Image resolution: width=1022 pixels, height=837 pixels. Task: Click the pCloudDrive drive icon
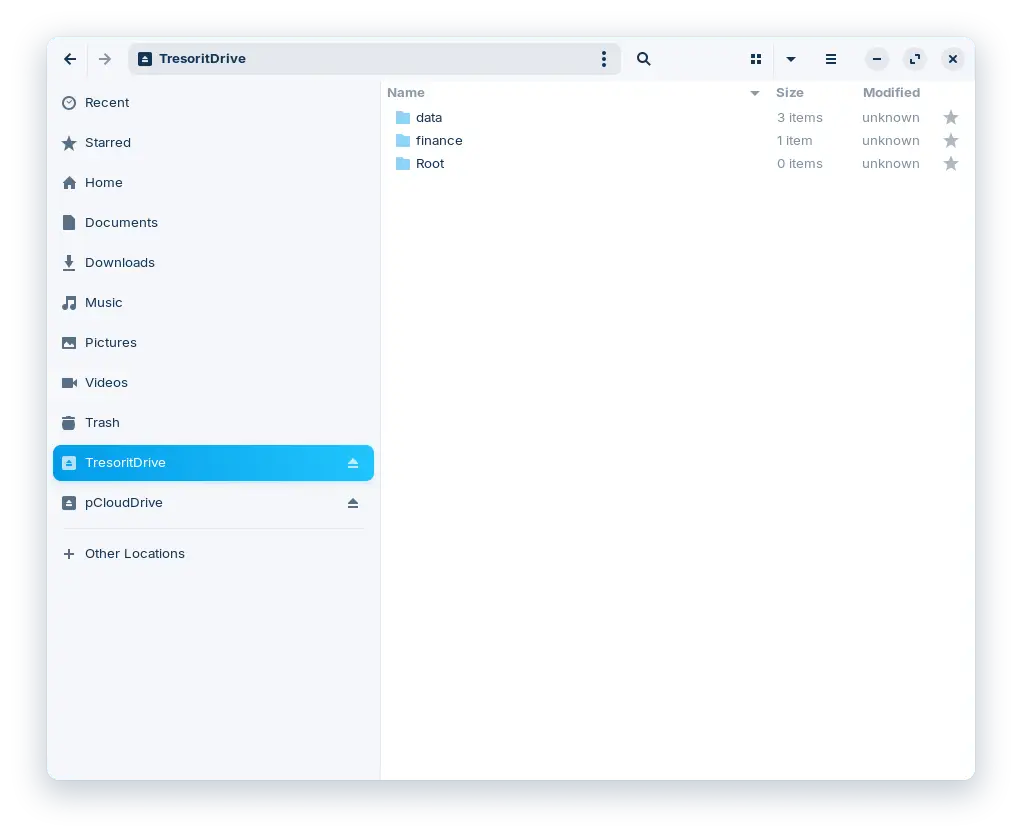(69, 503)
